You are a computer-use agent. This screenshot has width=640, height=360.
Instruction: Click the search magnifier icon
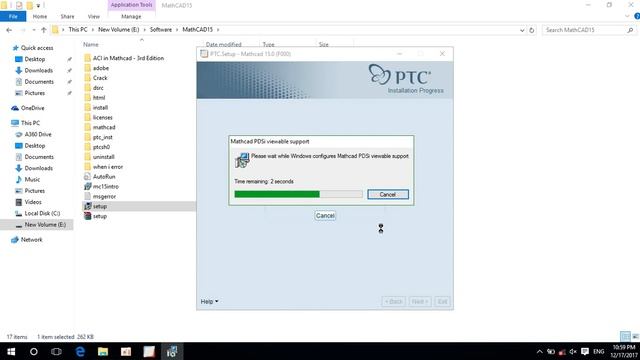coord(630,30)
